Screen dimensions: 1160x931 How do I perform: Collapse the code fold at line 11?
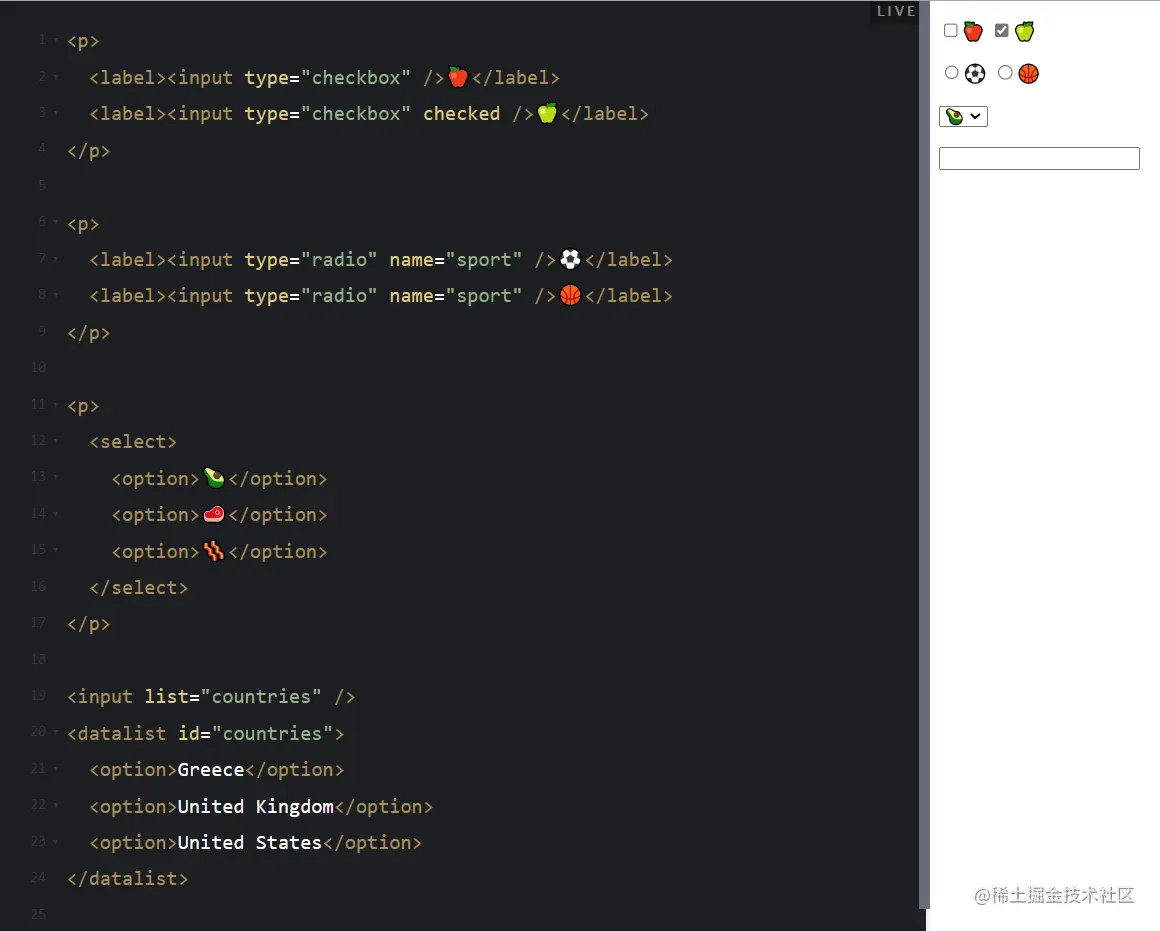55,405
